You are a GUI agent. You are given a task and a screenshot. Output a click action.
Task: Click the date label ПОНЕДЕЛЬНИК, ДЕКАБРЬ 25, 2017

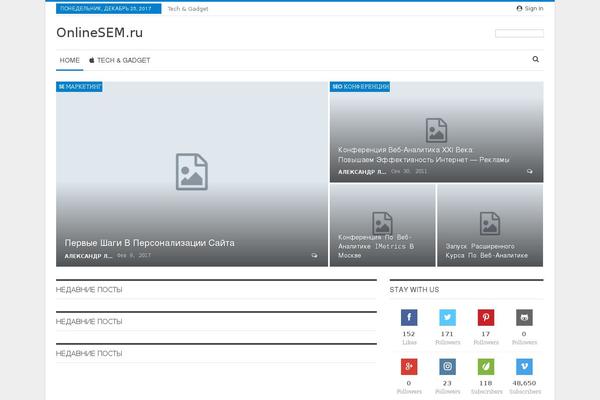tap(109, 8)
